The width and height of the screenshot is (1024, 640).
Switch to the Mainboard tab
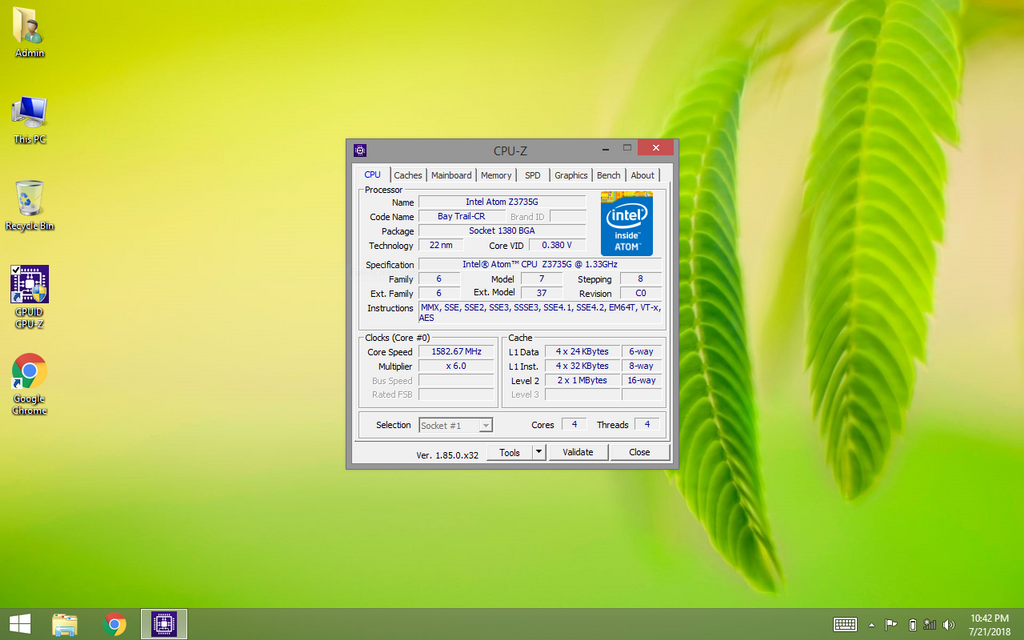click(x=451, y=175)
